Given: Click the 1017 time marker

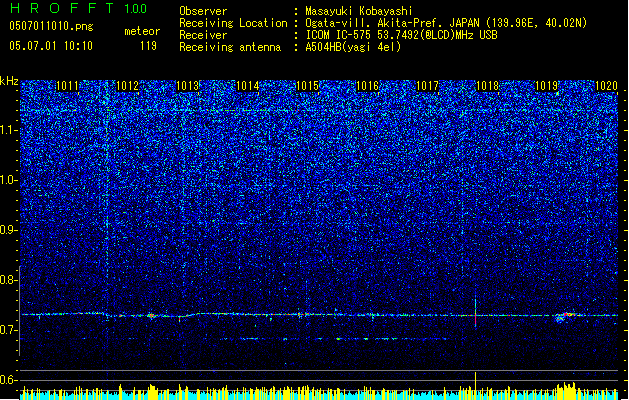Looking at the screenshot, I should pos(427,86).
